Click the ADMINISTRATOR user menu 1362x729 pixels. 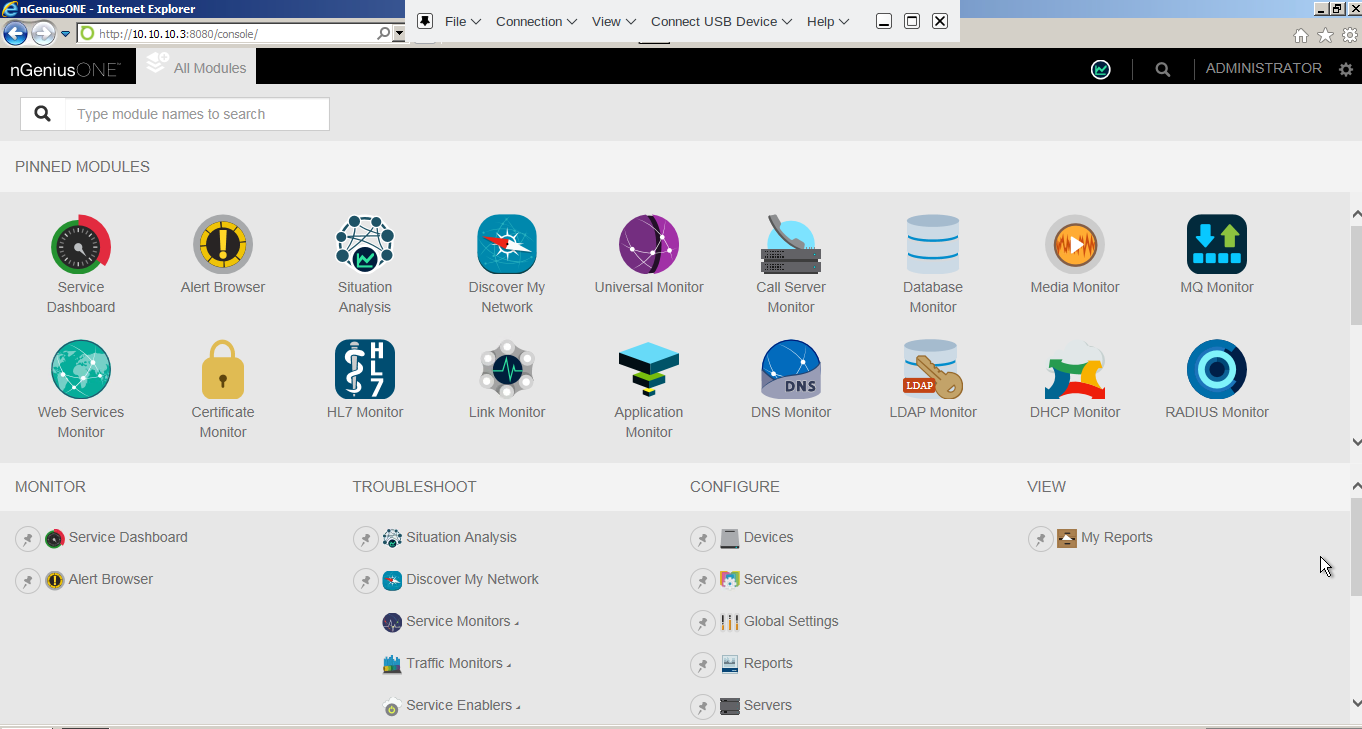click(1264, 69)
